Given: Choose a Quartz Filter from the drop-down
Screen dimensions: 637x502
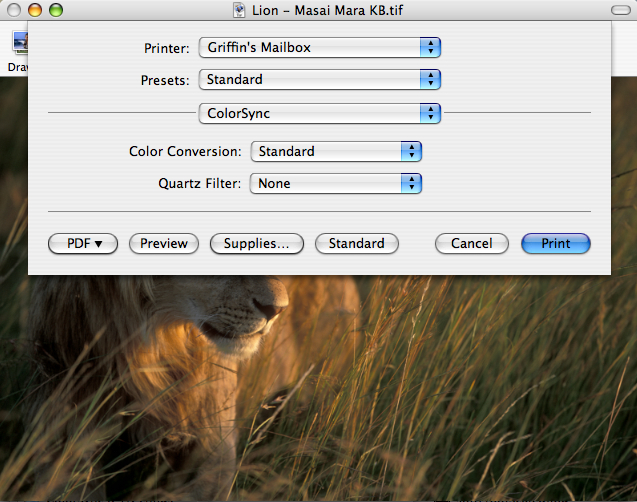Looking at the screenshot, I should pyautogui.click(x=335, y=184).
